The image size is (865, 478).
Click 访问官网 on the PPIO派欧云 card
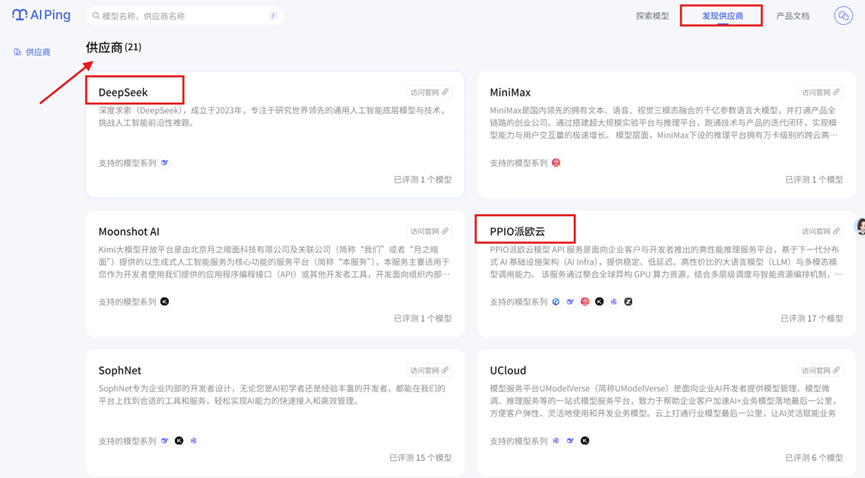(x=820, y=231)
